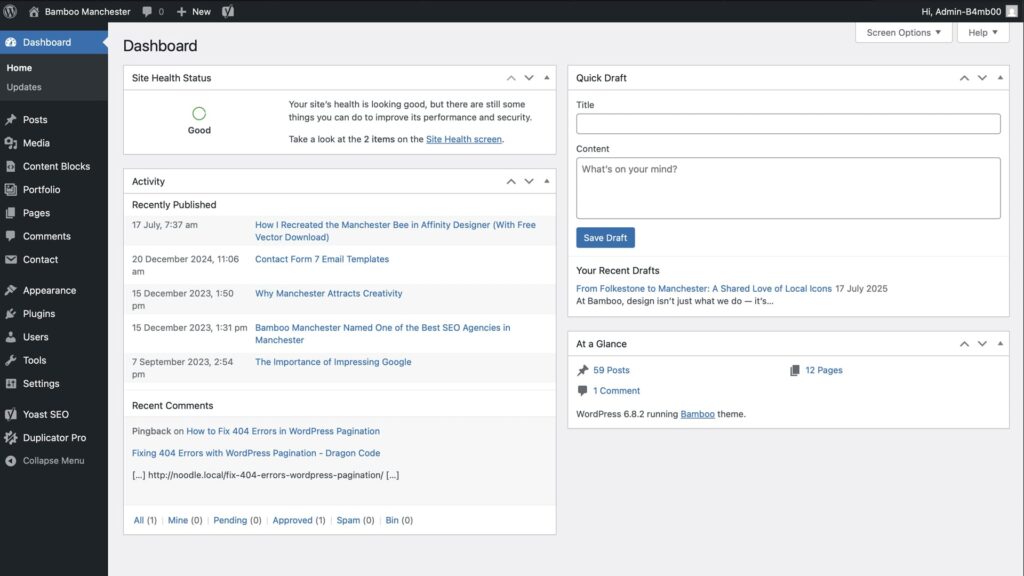Click the Dashboard gauge icon in sidebar
Viewport: 1024px width, 576px height.
tap(10, 42)
